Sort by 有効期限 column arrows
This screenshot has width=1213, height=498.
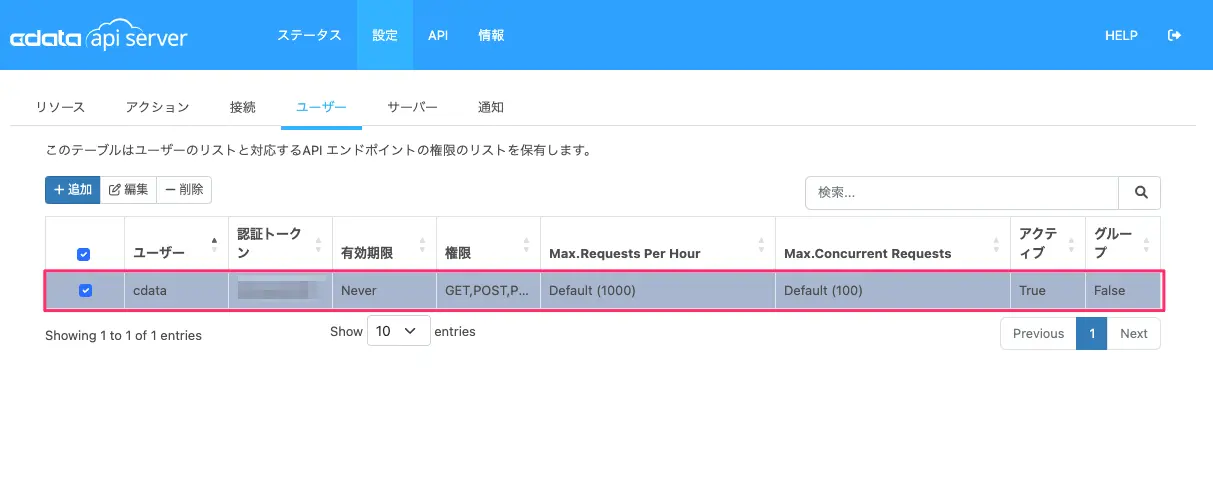pyautogui.click(x=422, y=243)
